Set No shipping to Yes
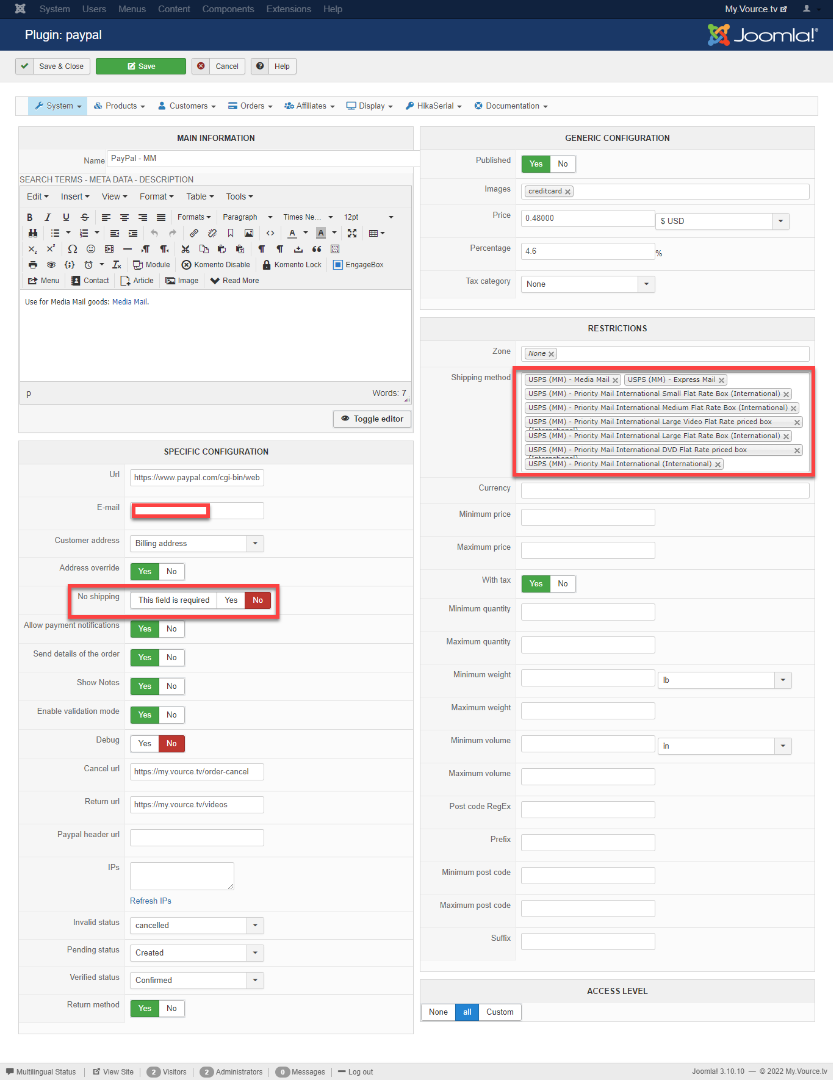Screen dimensions: 833x1080 point(231,601)
